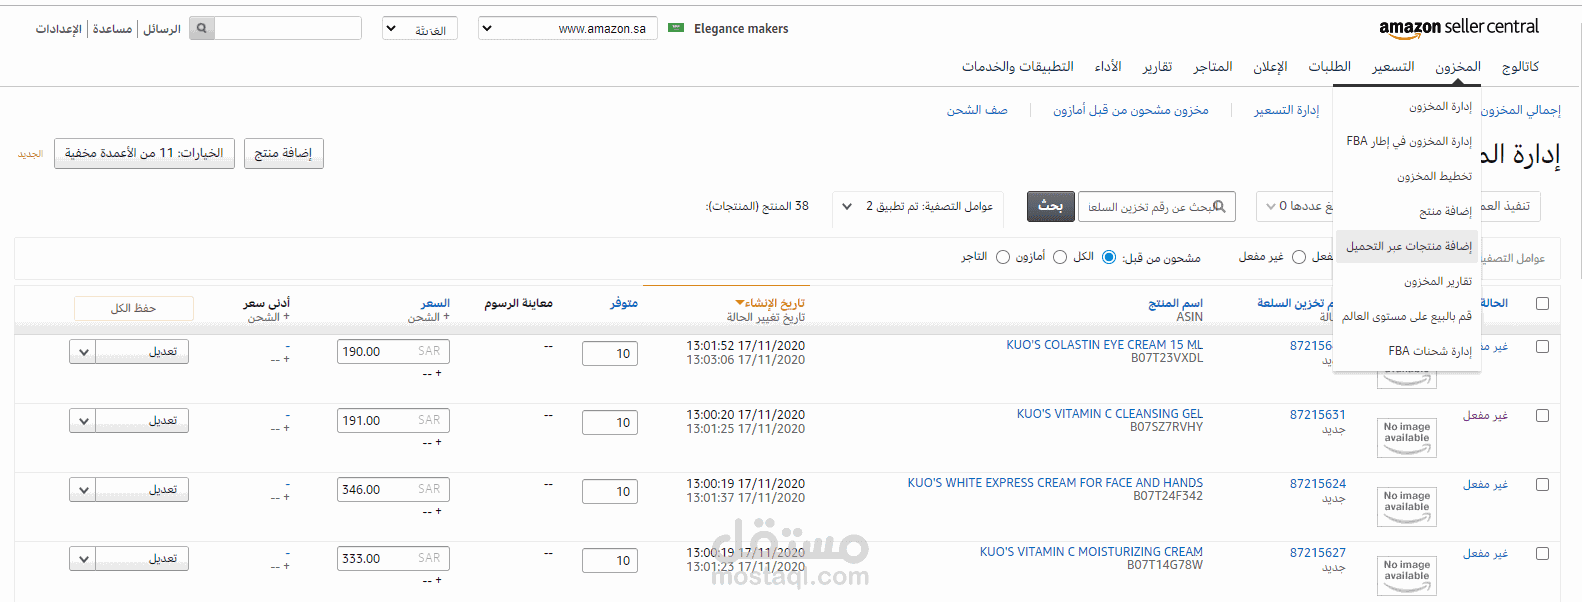Open the language dropdown in the top bar
The image size is (1582, 602).
click(x=420, y=28)
